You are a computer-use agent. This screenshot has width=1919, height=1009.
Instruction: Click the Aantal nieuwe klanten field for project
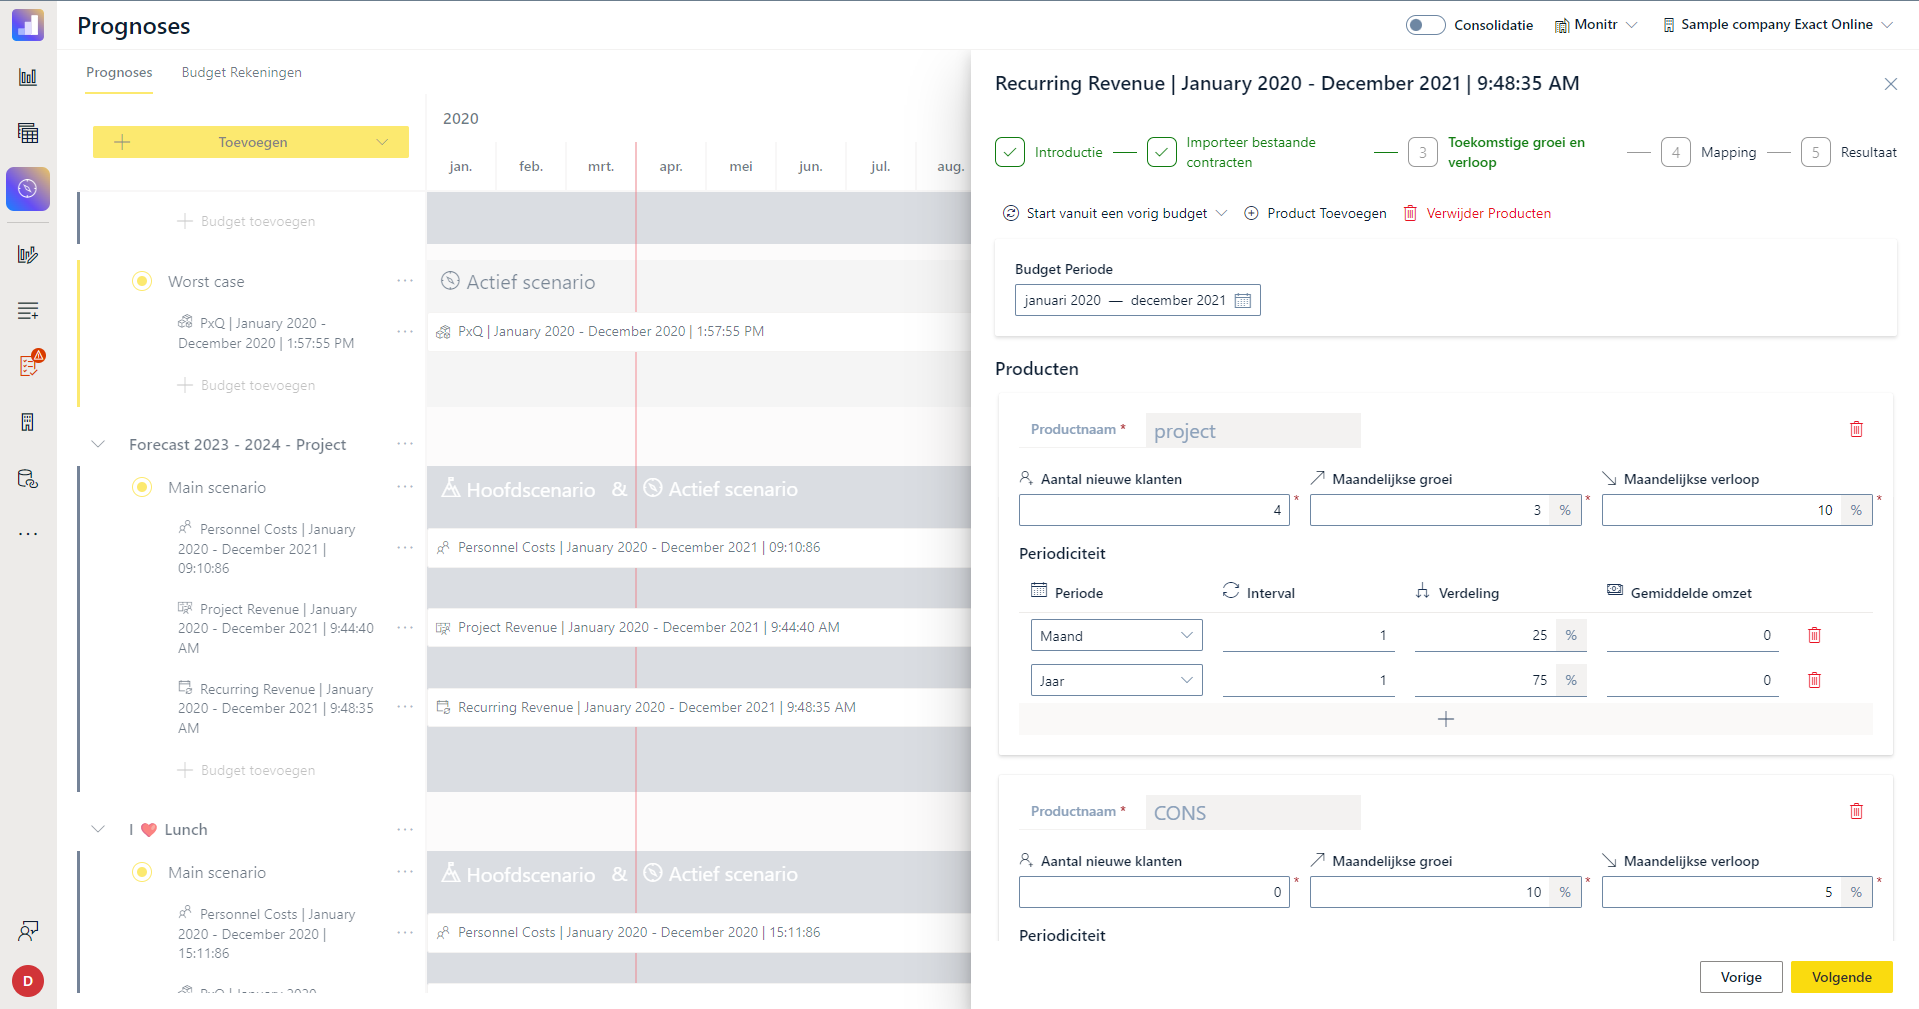coord(1153,510)
